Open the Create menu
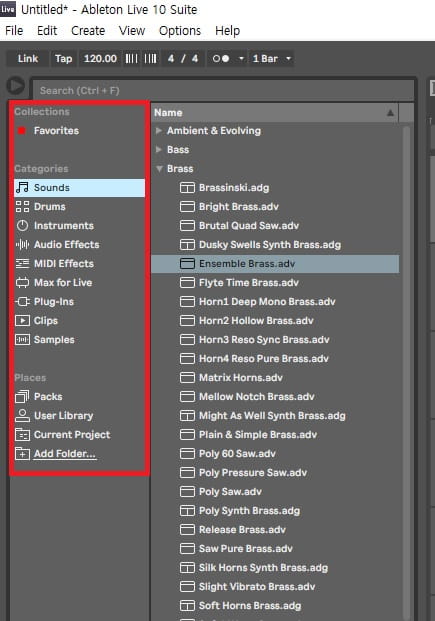This screenshot has height=621, width=435. click(x=88, y=30)
